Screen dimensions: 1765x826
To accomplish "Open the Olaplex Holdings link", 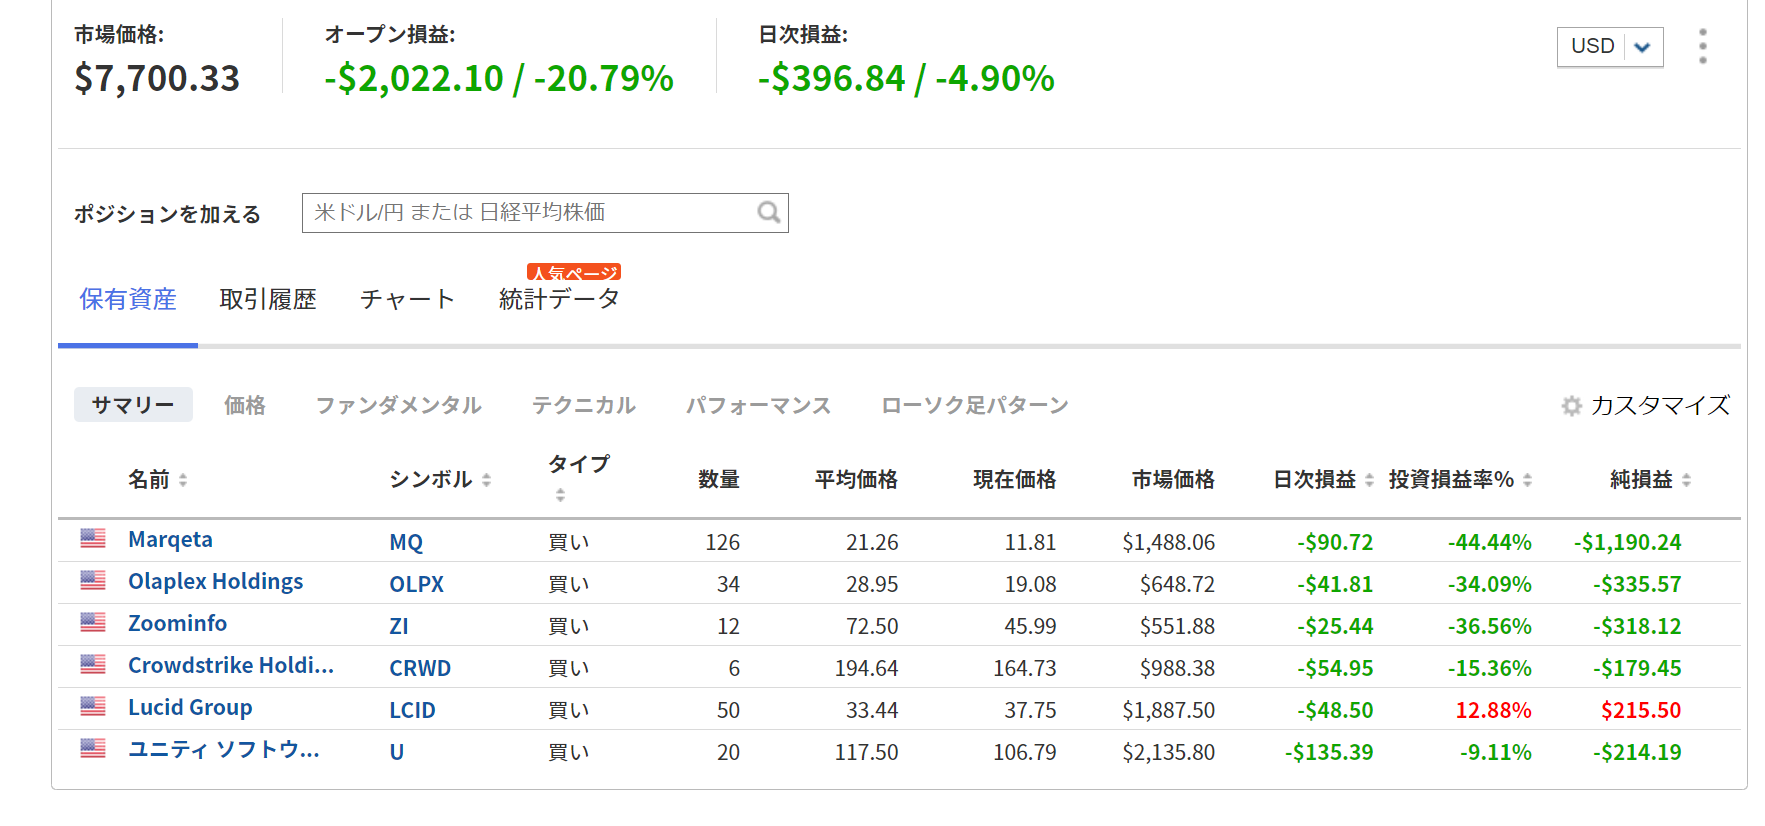I will coord(215,581).
